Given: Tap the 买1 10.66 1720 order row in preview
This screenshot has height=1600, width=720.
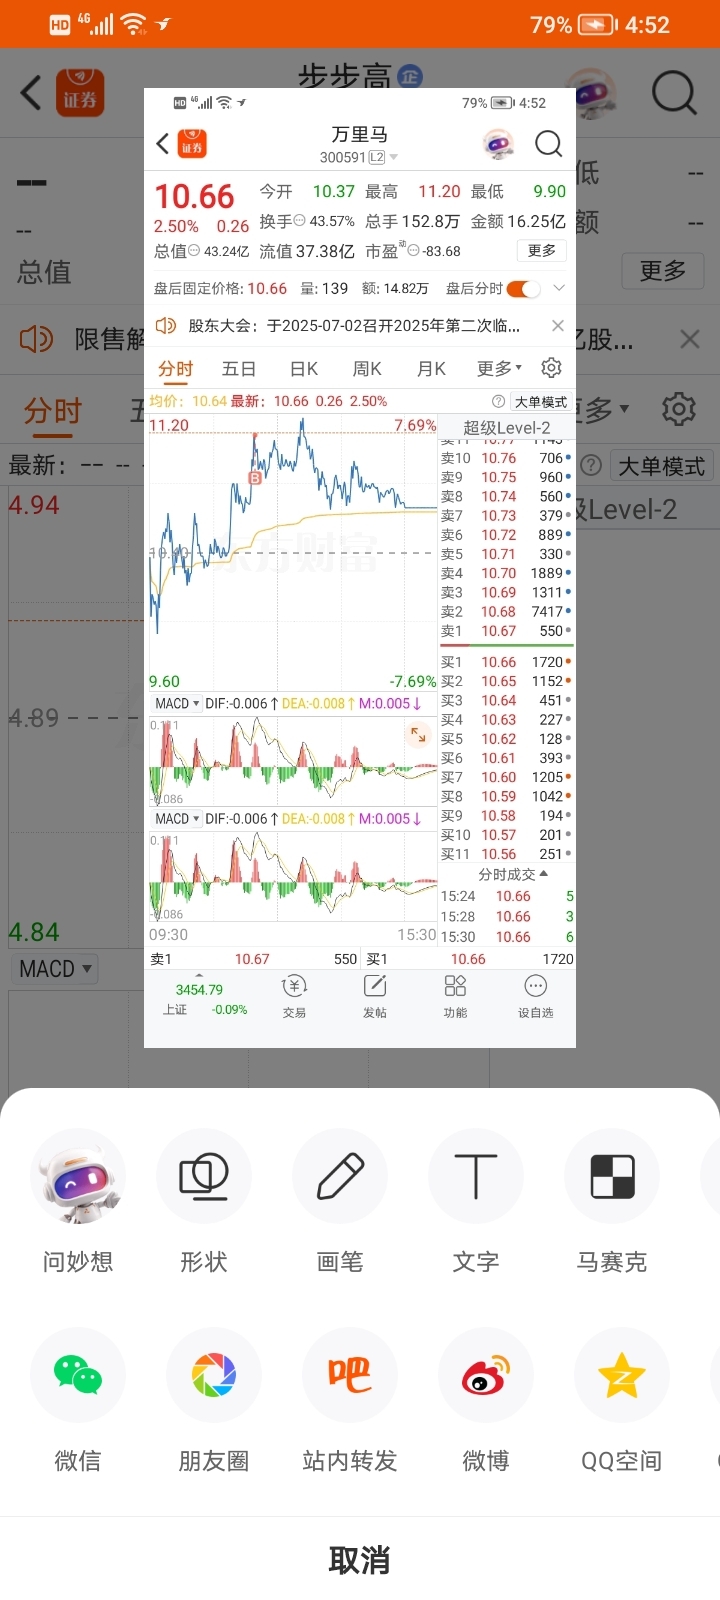Looking at the screenshot, I should [x=507, y=662].
